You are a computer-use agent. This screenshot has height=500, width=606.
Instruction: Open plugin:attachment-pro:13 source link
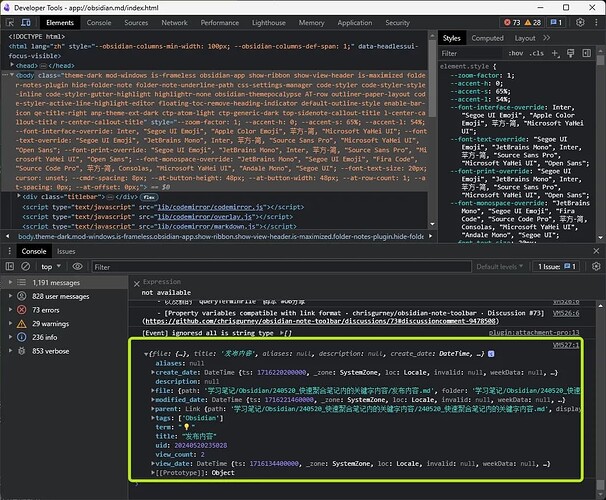(x=534, y=333)
